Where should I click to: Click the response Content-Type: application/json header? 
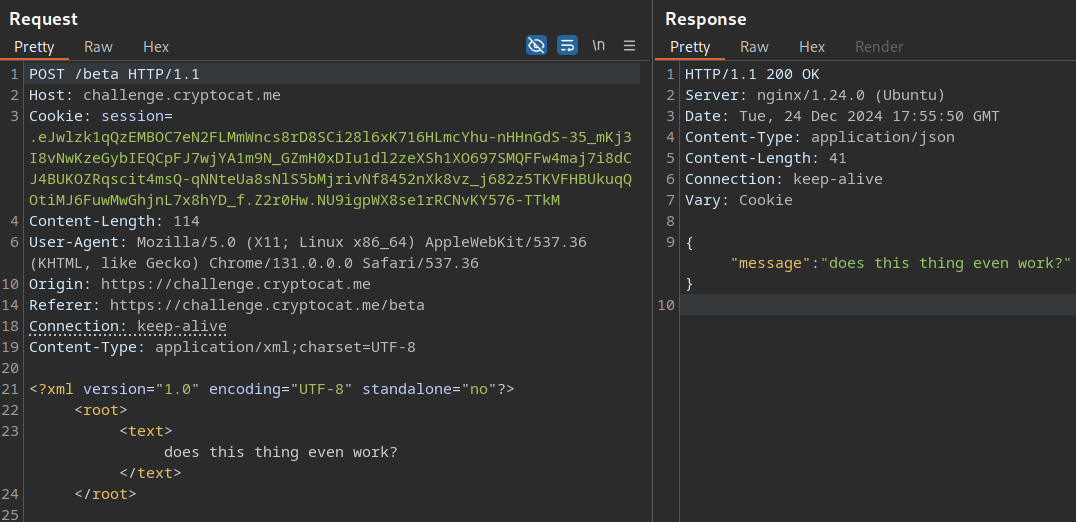(819, 137)
